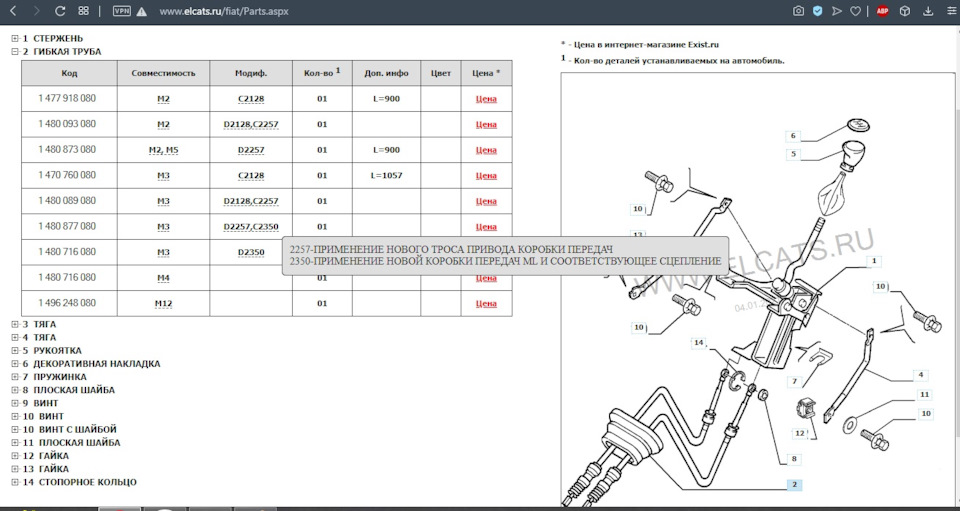Bookmark the page with the heart icon

point(855,11)
